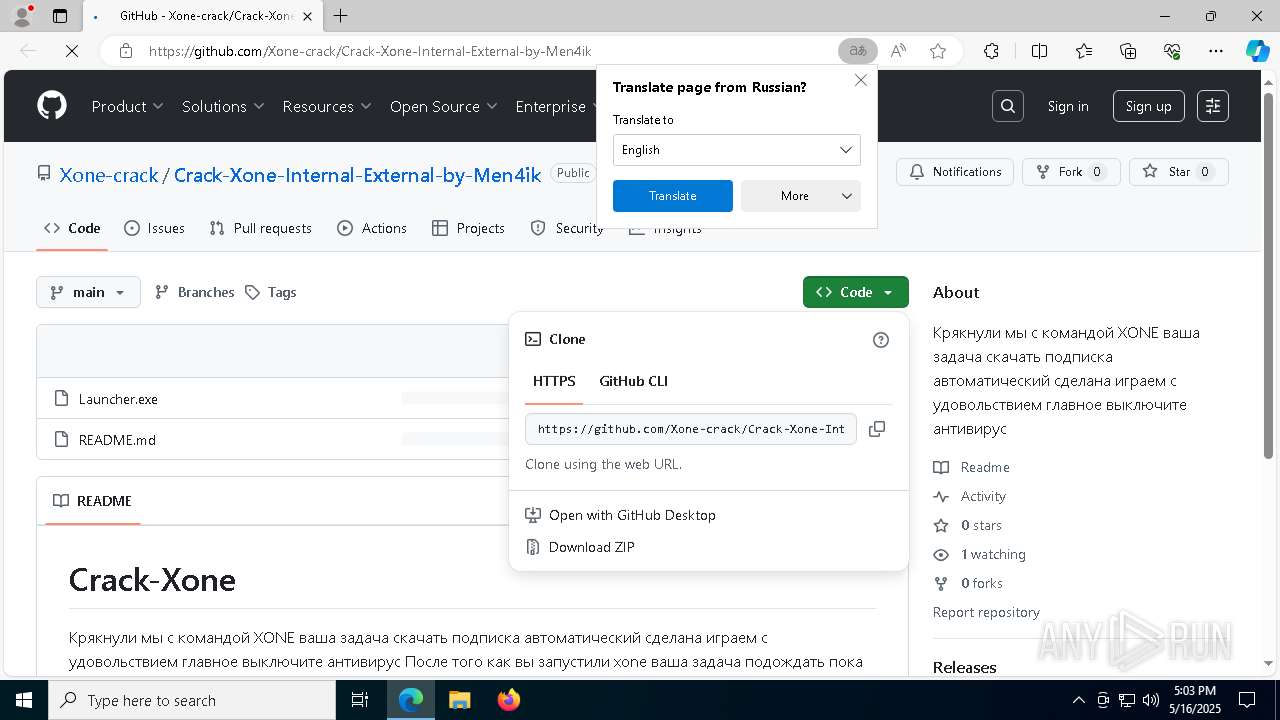Open the Actions tab

click(372, 228)
